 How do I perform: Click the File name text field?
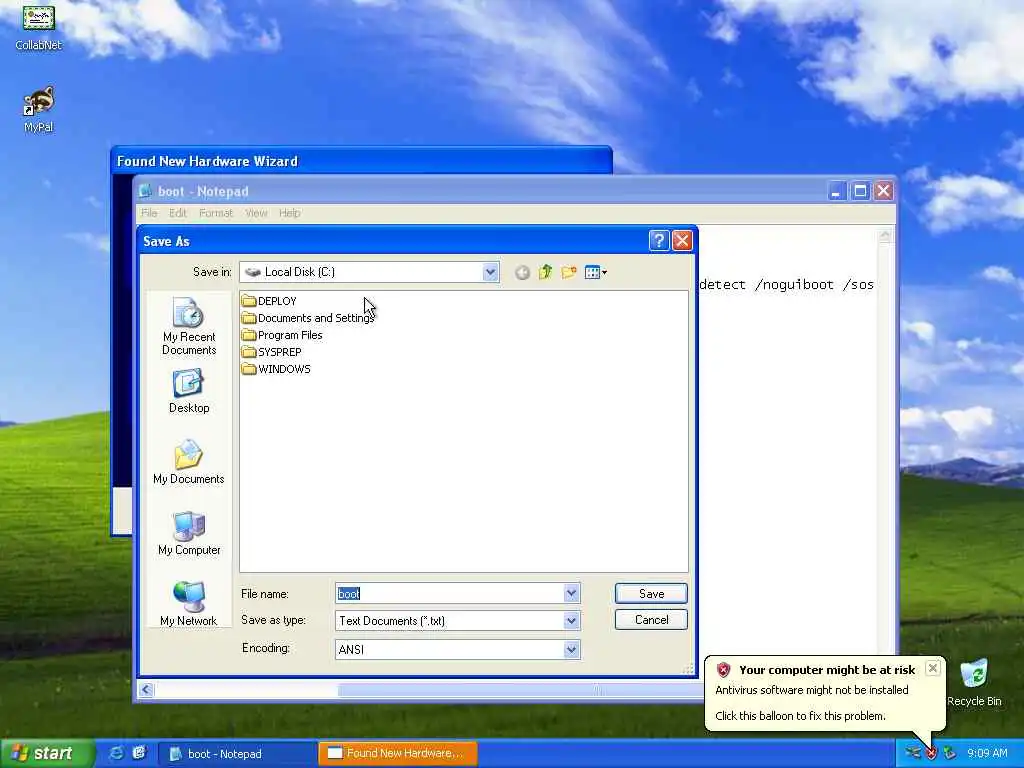coord(449,593)
